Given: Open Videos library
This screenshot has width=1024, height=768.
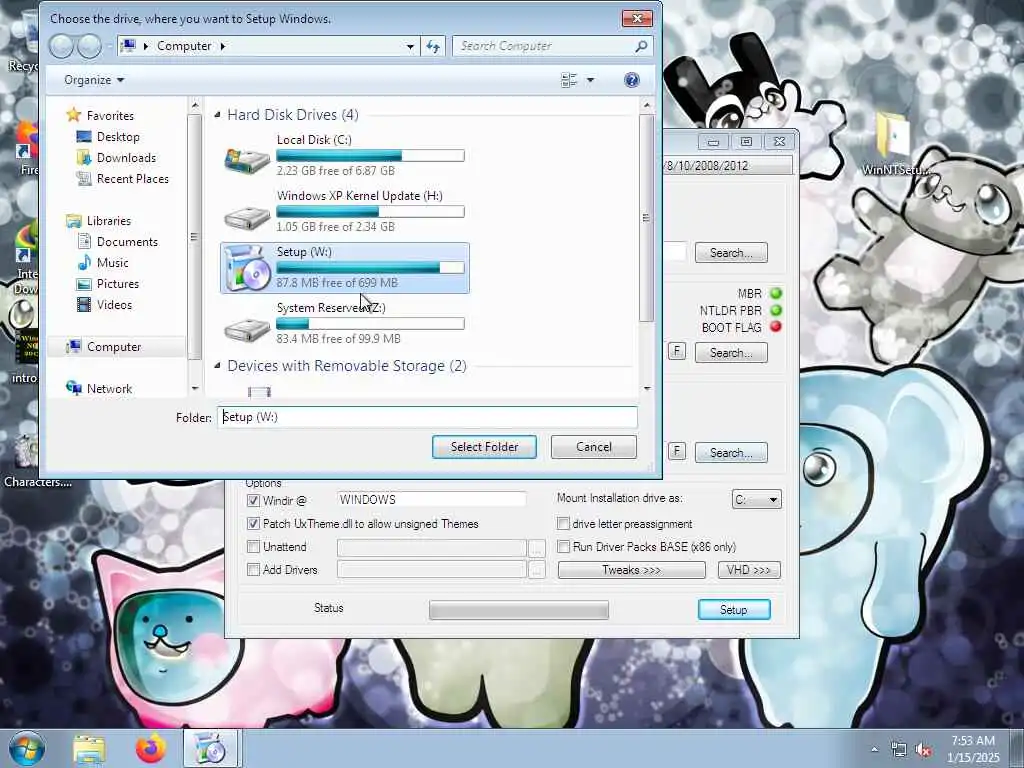Looking at the screenshot, I should click(114, 304).
